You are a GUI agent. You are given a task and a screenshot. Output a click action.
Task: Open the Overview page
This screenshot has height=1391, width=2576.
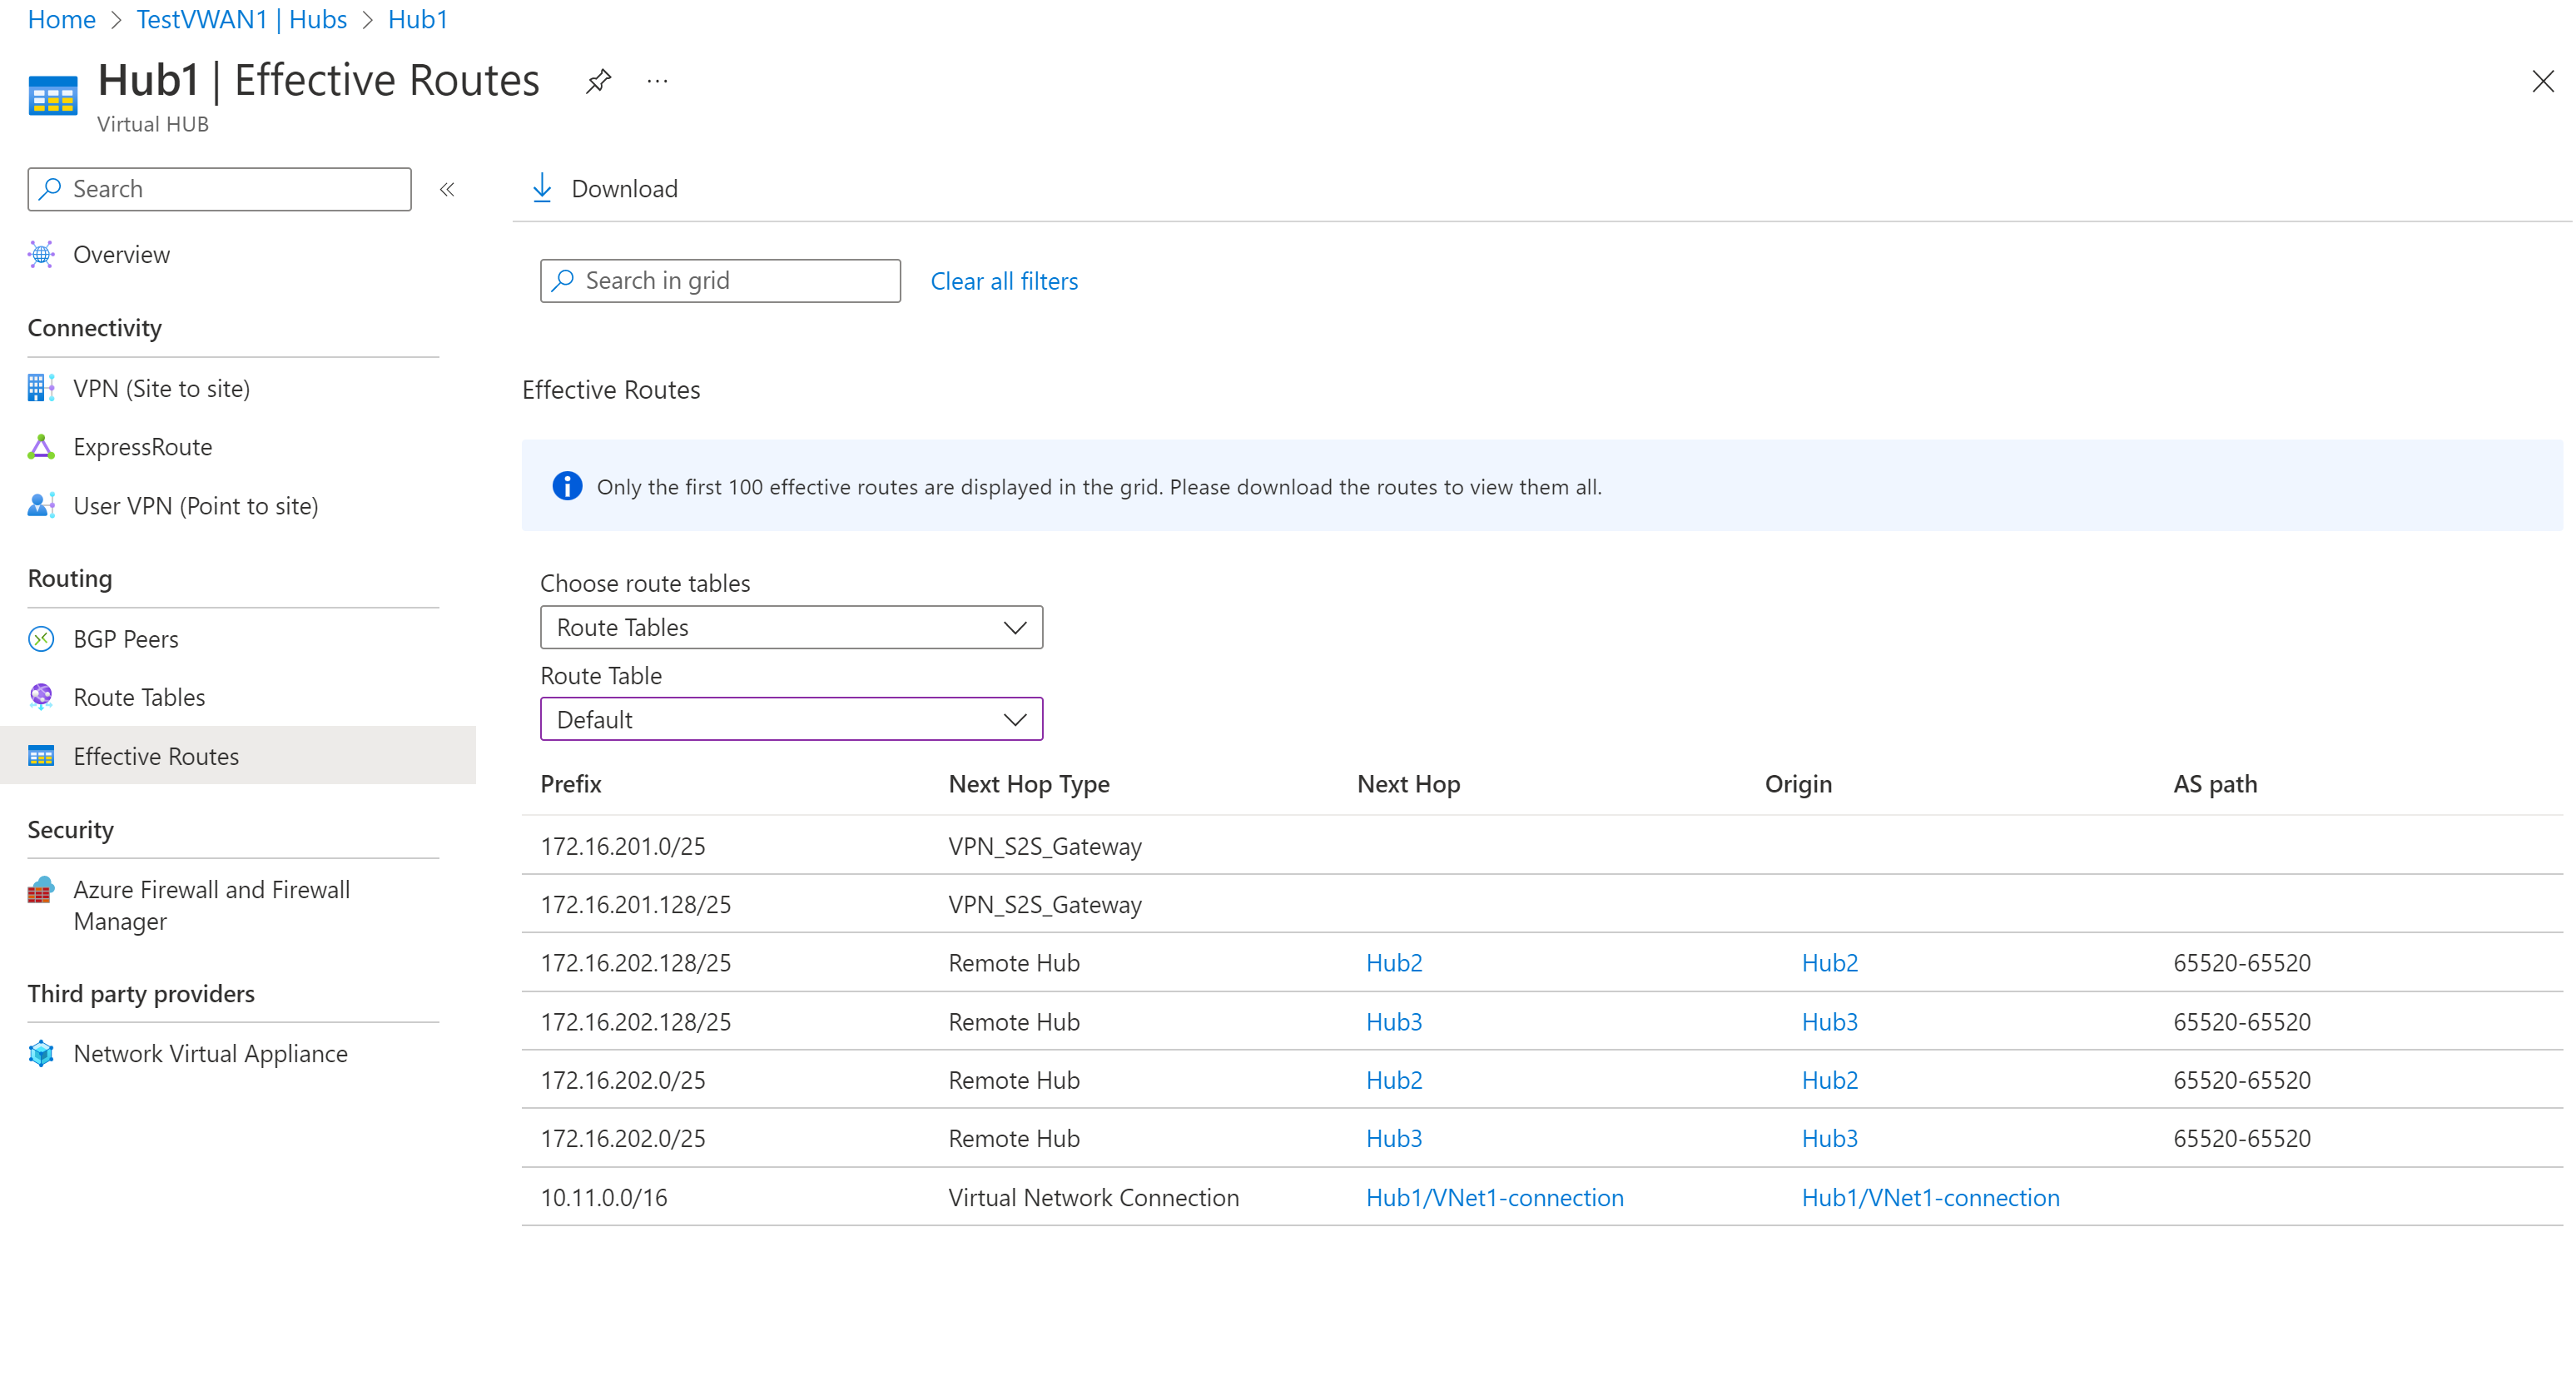coord(121,254)
